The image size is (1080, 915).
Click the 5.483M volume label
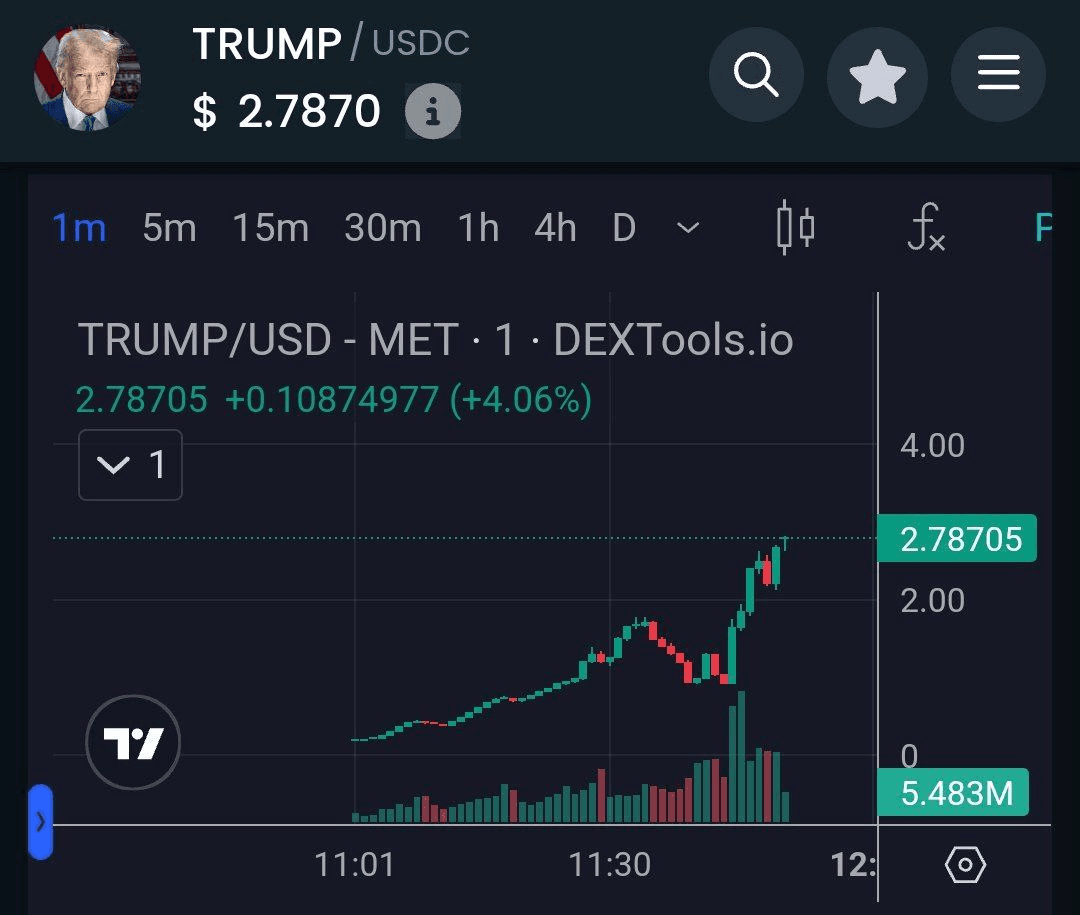(956, 794)
